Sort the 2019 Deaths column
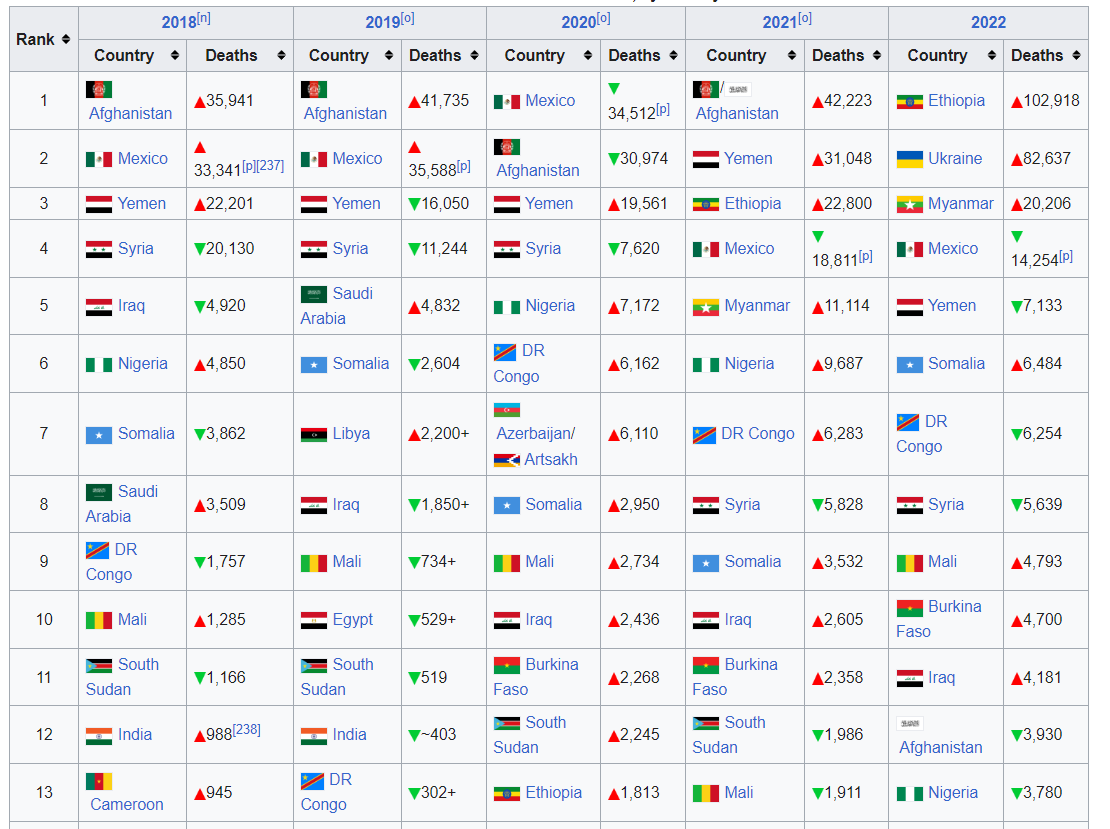Image resolution: width=1110 pixels, height=829 pixels. point(474,55)
